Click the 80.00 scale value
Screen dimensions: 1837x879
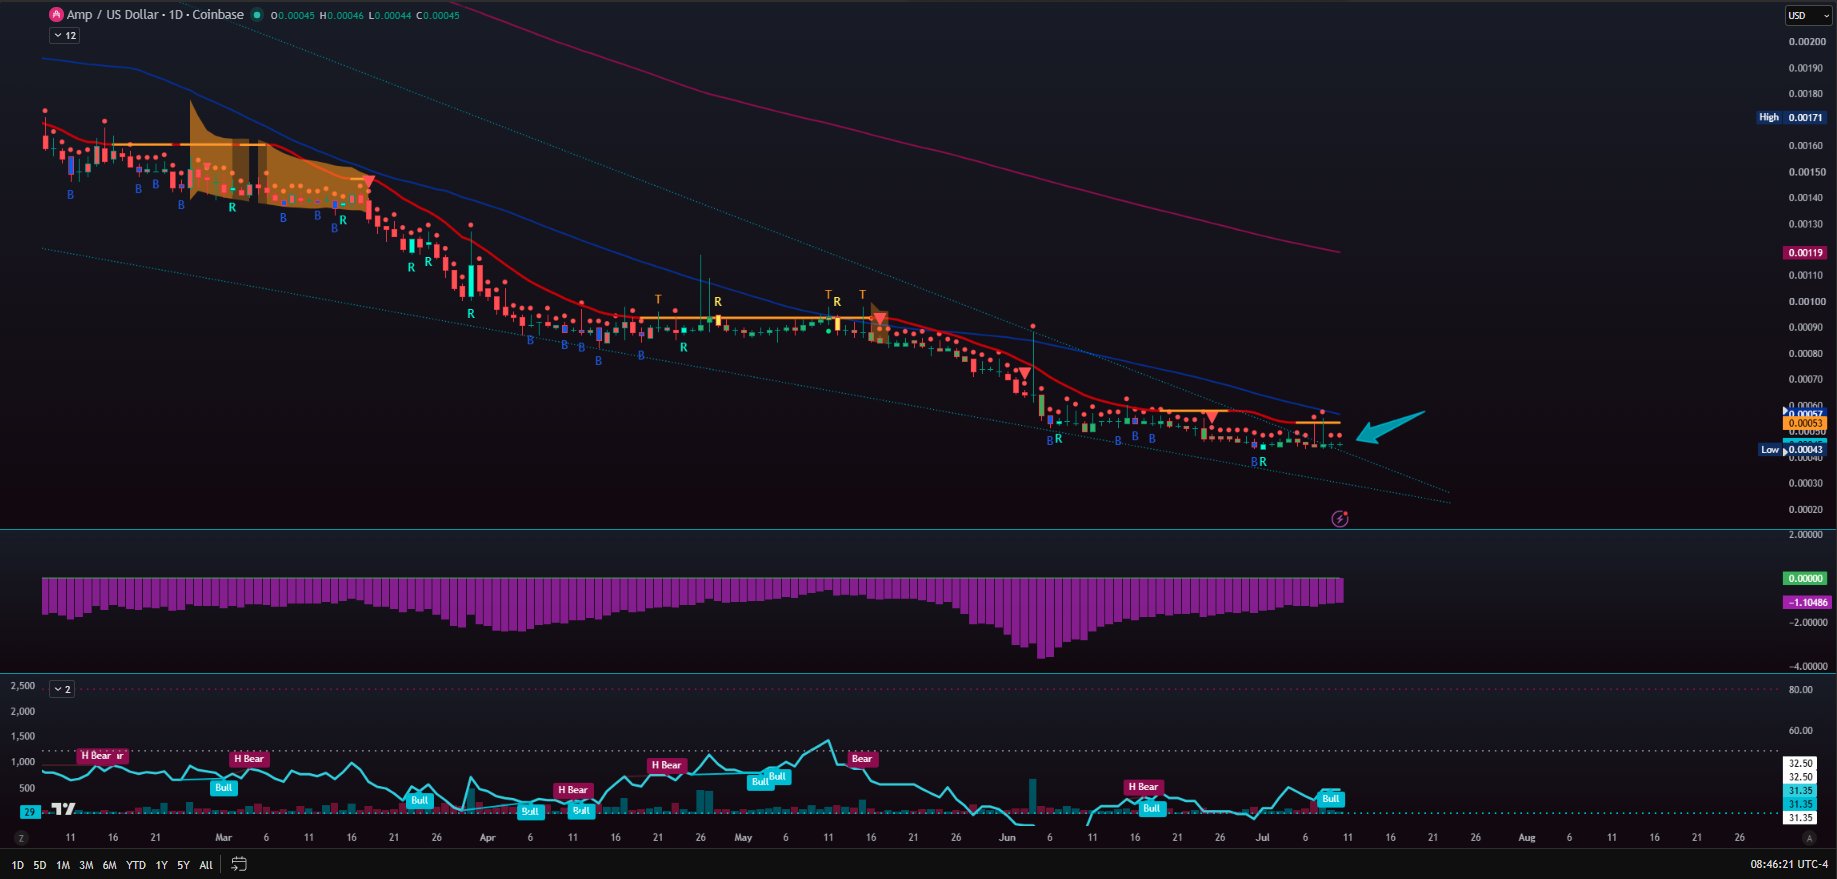tap(1801, 690)
